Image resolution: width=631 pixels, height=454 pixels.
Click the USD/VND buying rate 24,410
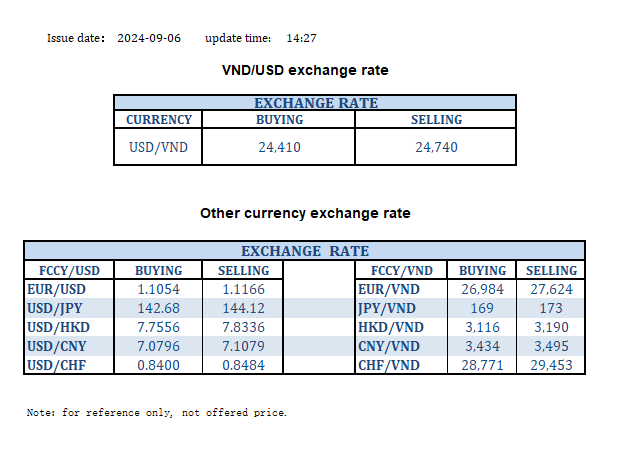tap(278, 148)
